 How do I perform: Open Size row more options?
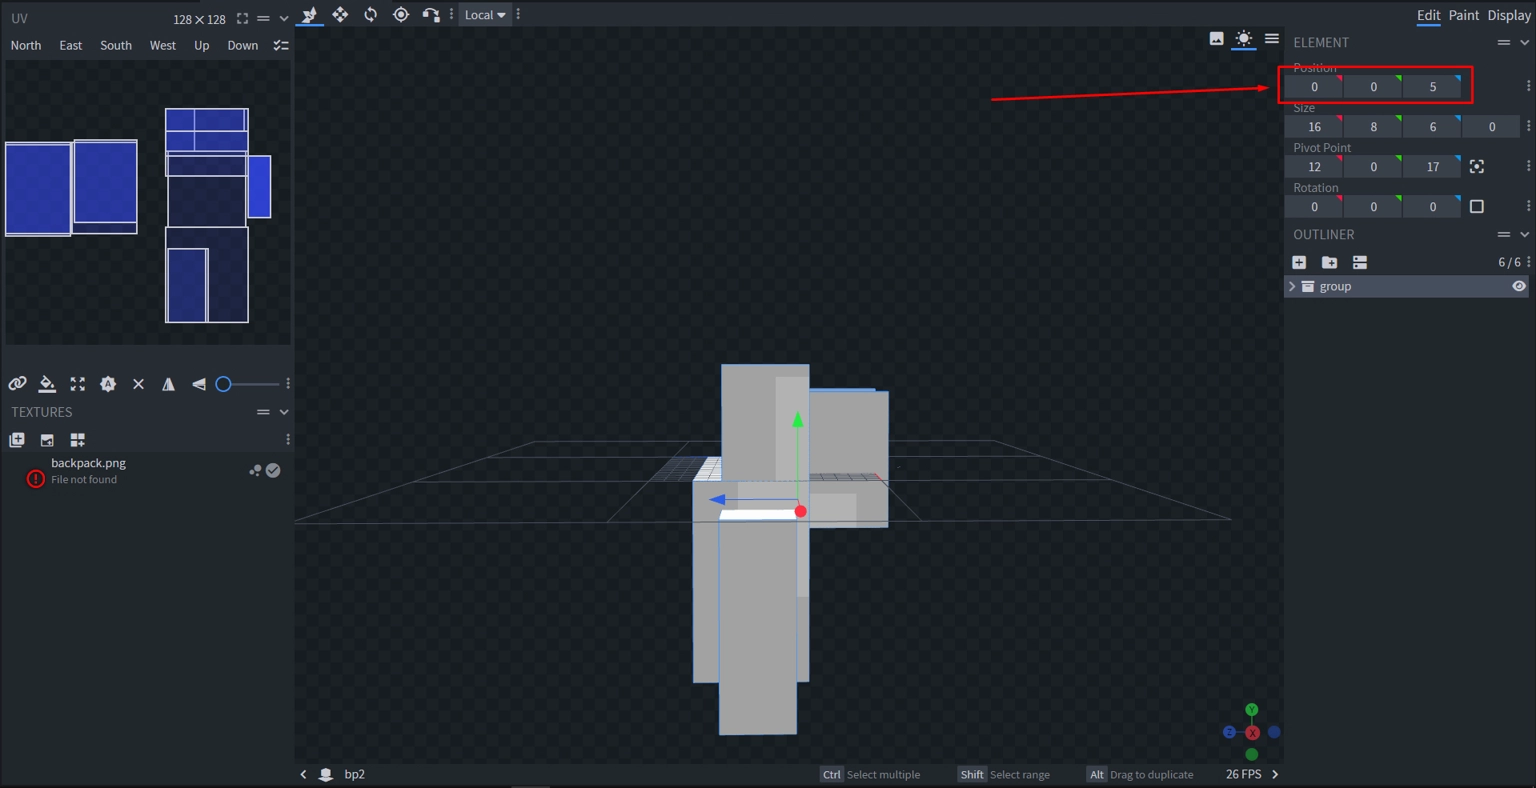coord(1528,126)
